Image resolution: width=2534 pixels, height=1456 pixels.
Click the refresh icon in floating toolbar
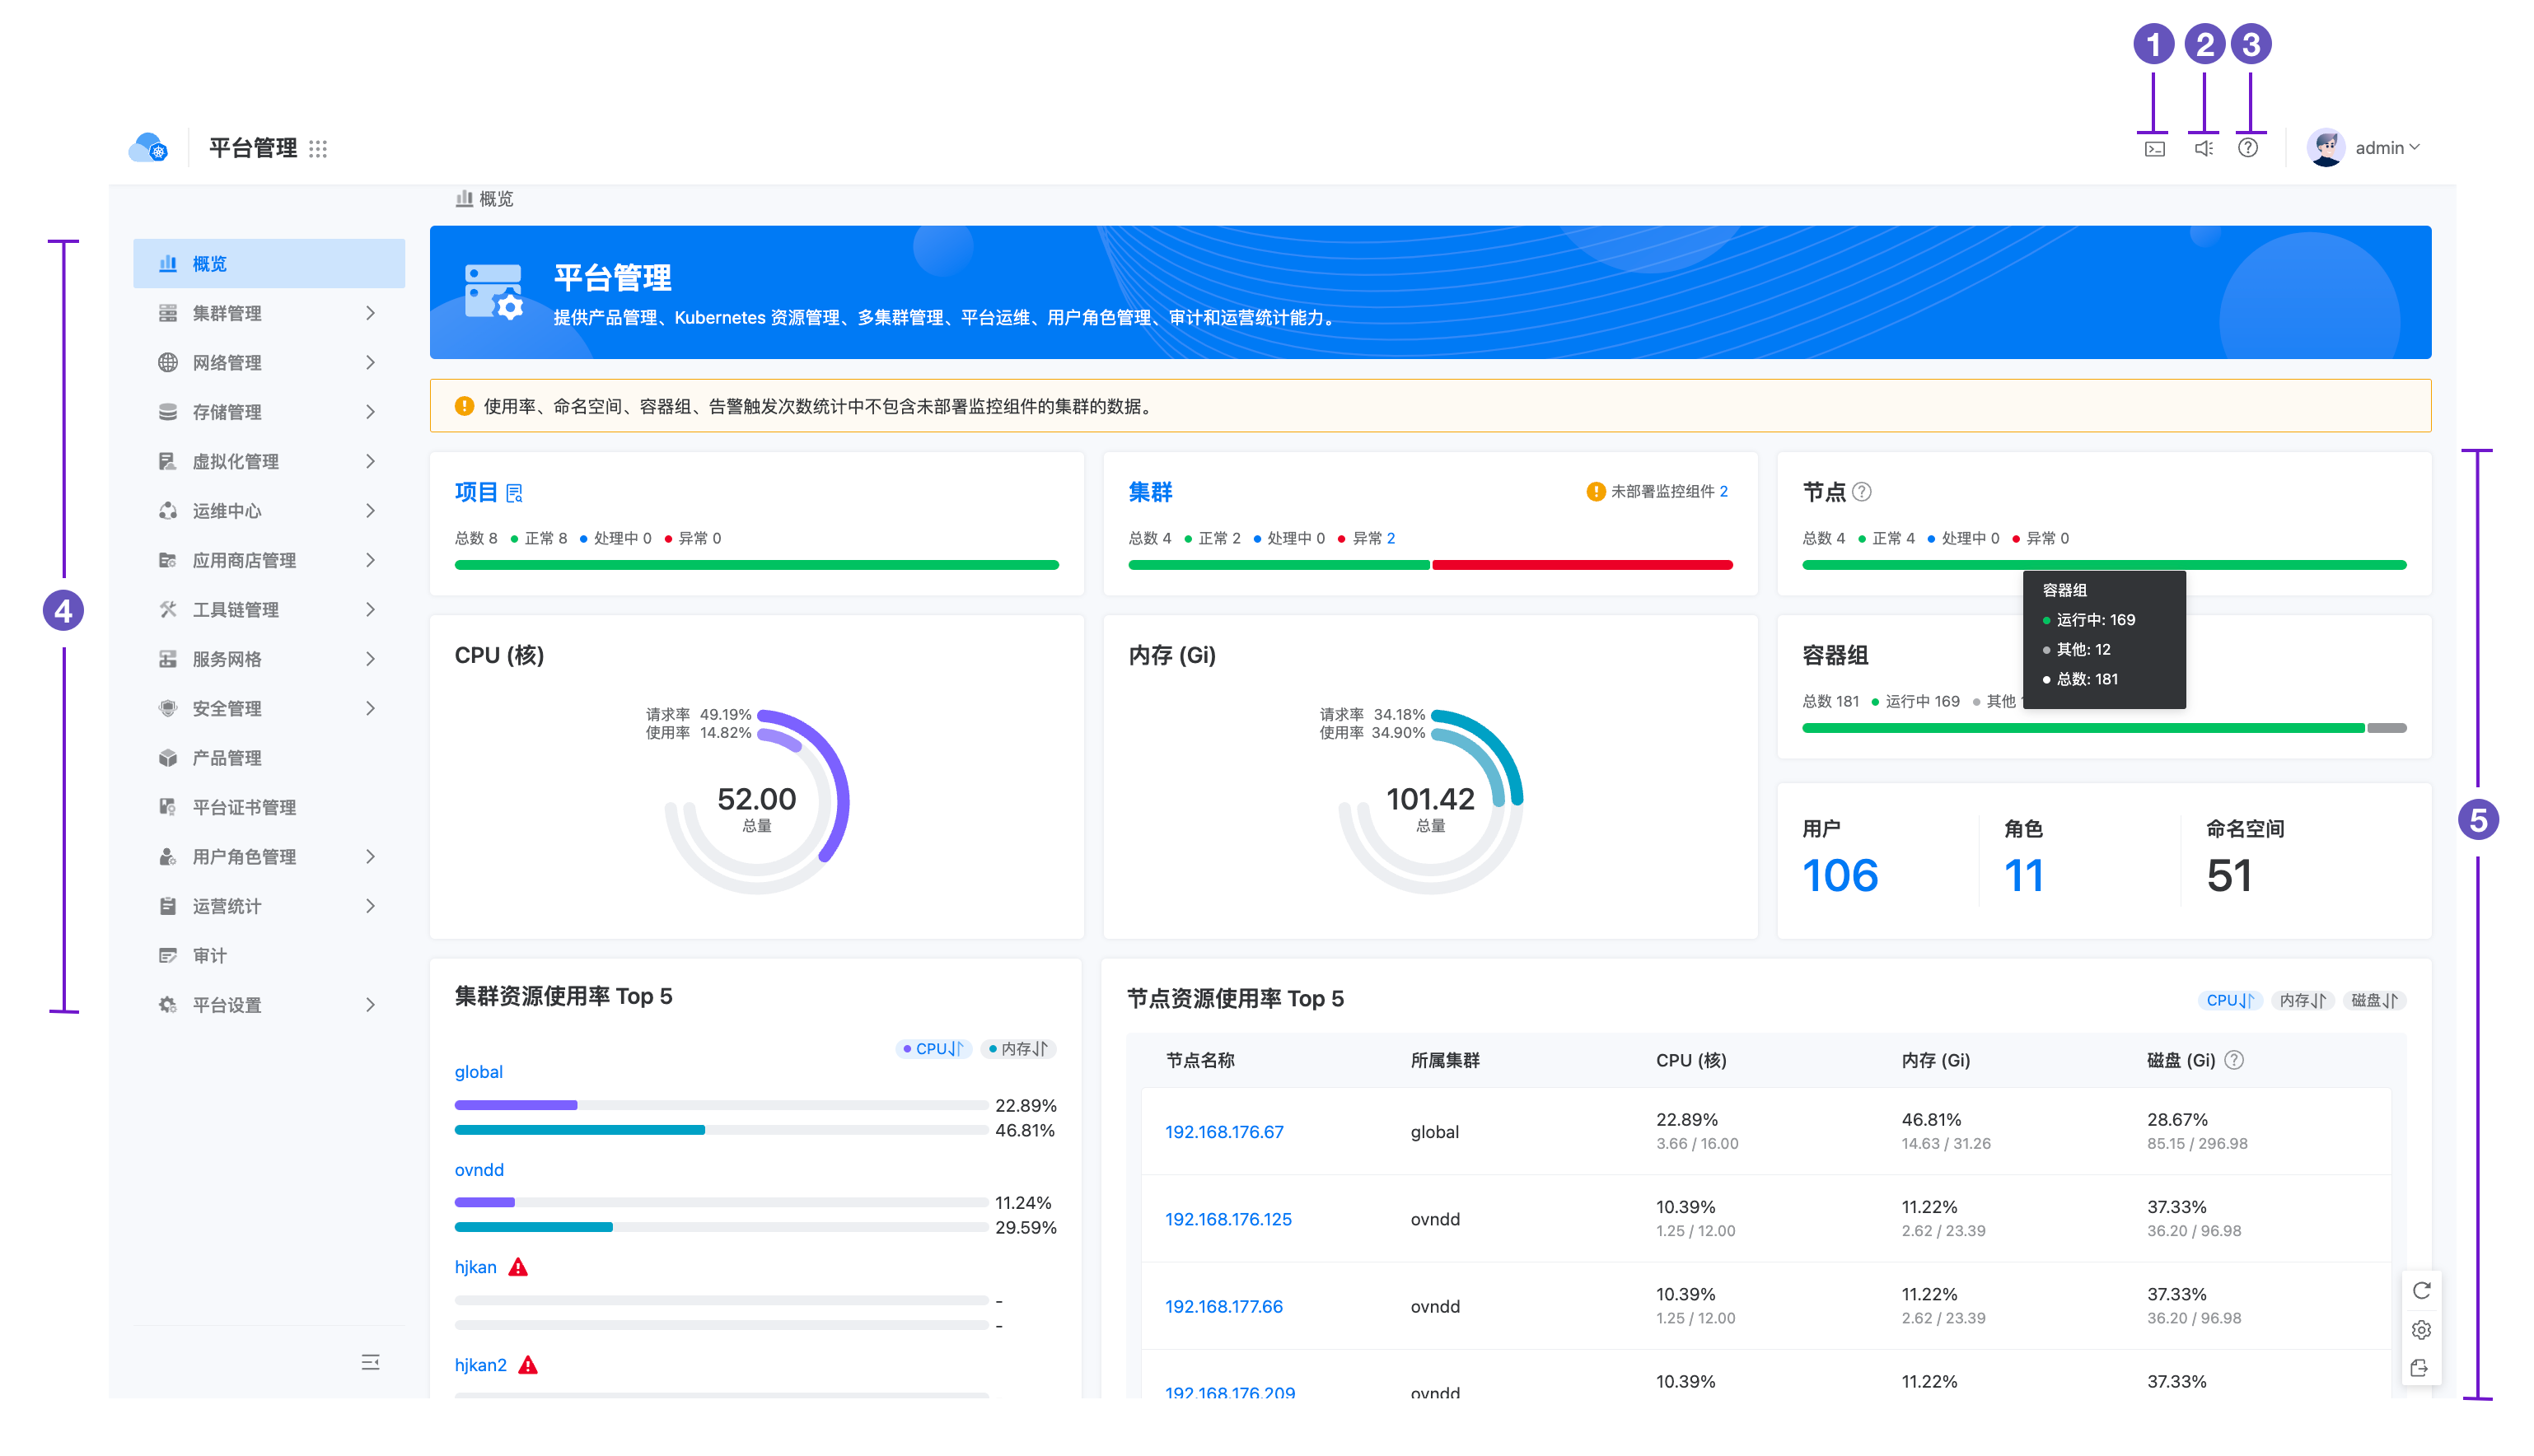click(2420, 1290)
